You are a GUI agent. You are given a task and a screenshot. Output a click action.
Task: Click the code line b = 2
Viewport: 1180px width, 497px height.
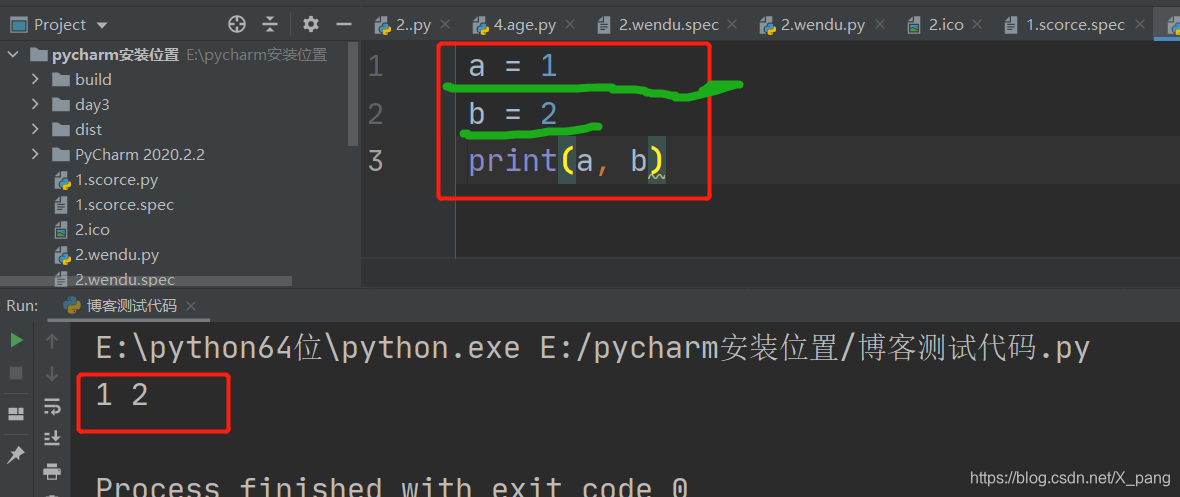point(513,114)
